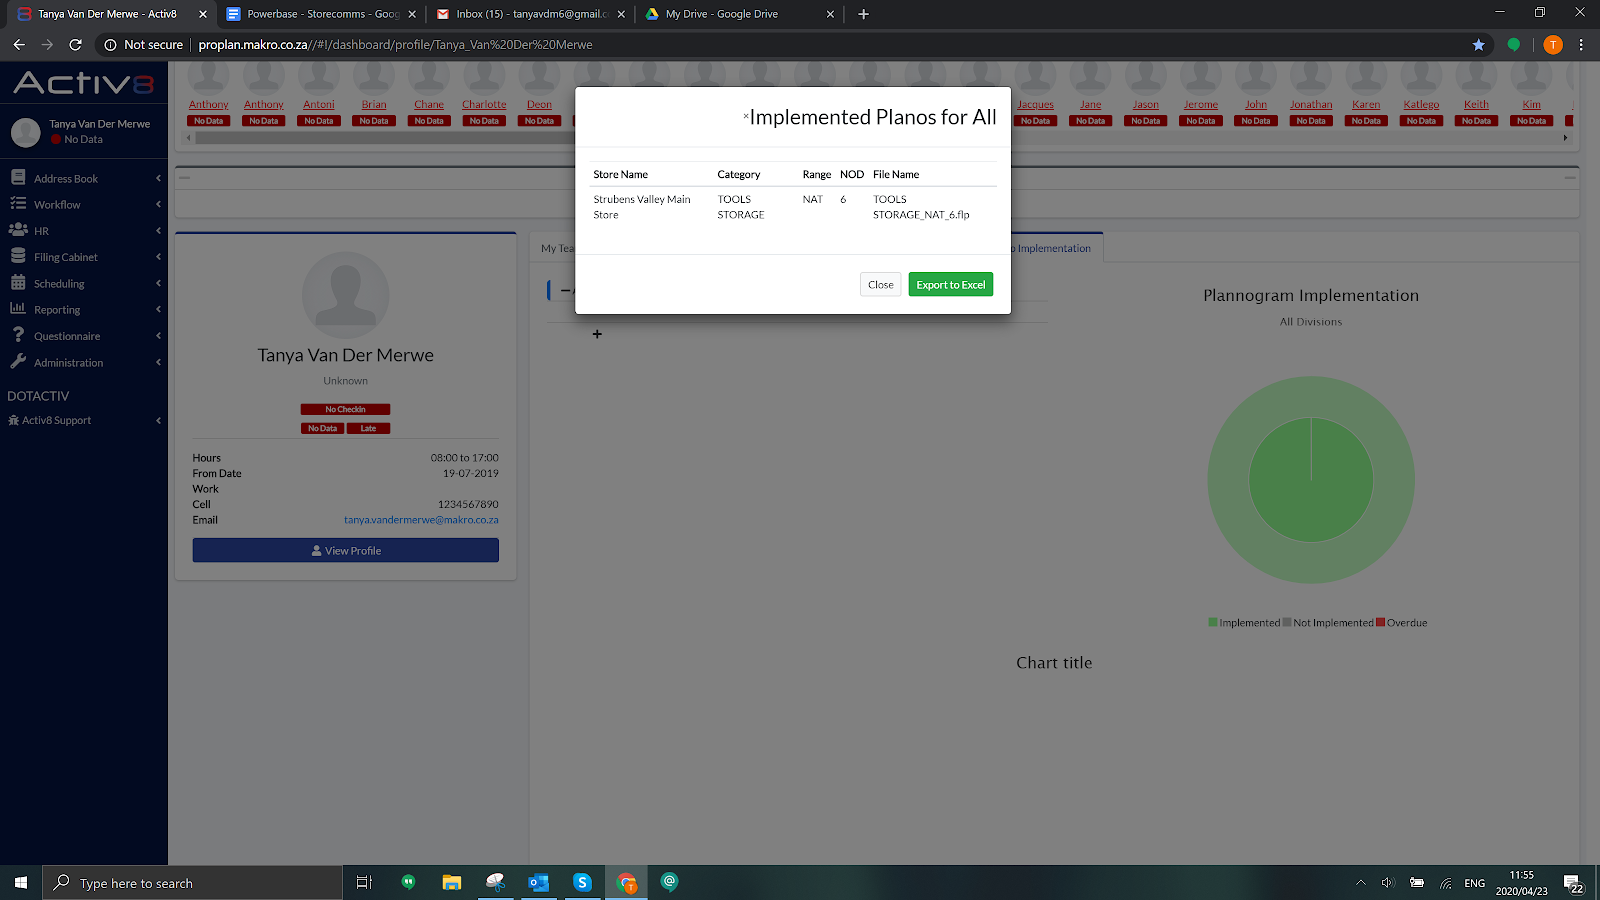1600x900 pixels.
Task: Collapse the panel using the right minus icon
Action: tap(1570, 177)
